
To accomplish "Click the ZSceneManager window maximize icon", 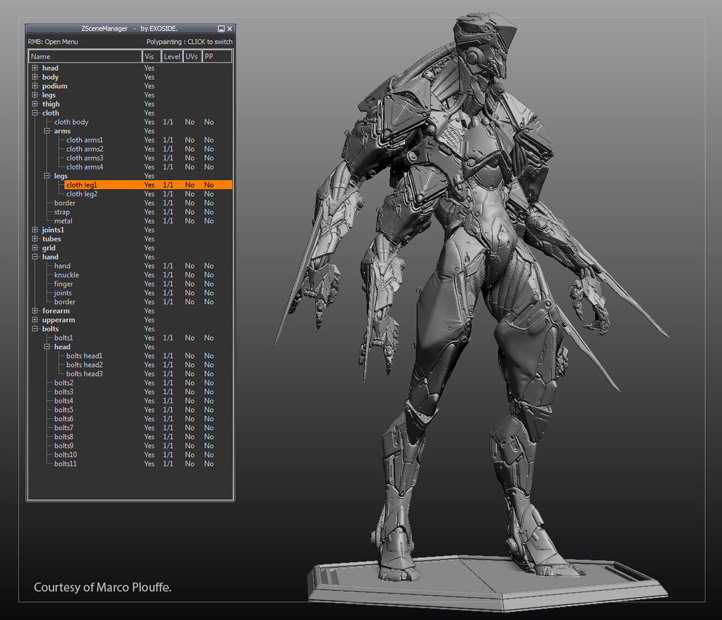I will (x=220, y=29).
